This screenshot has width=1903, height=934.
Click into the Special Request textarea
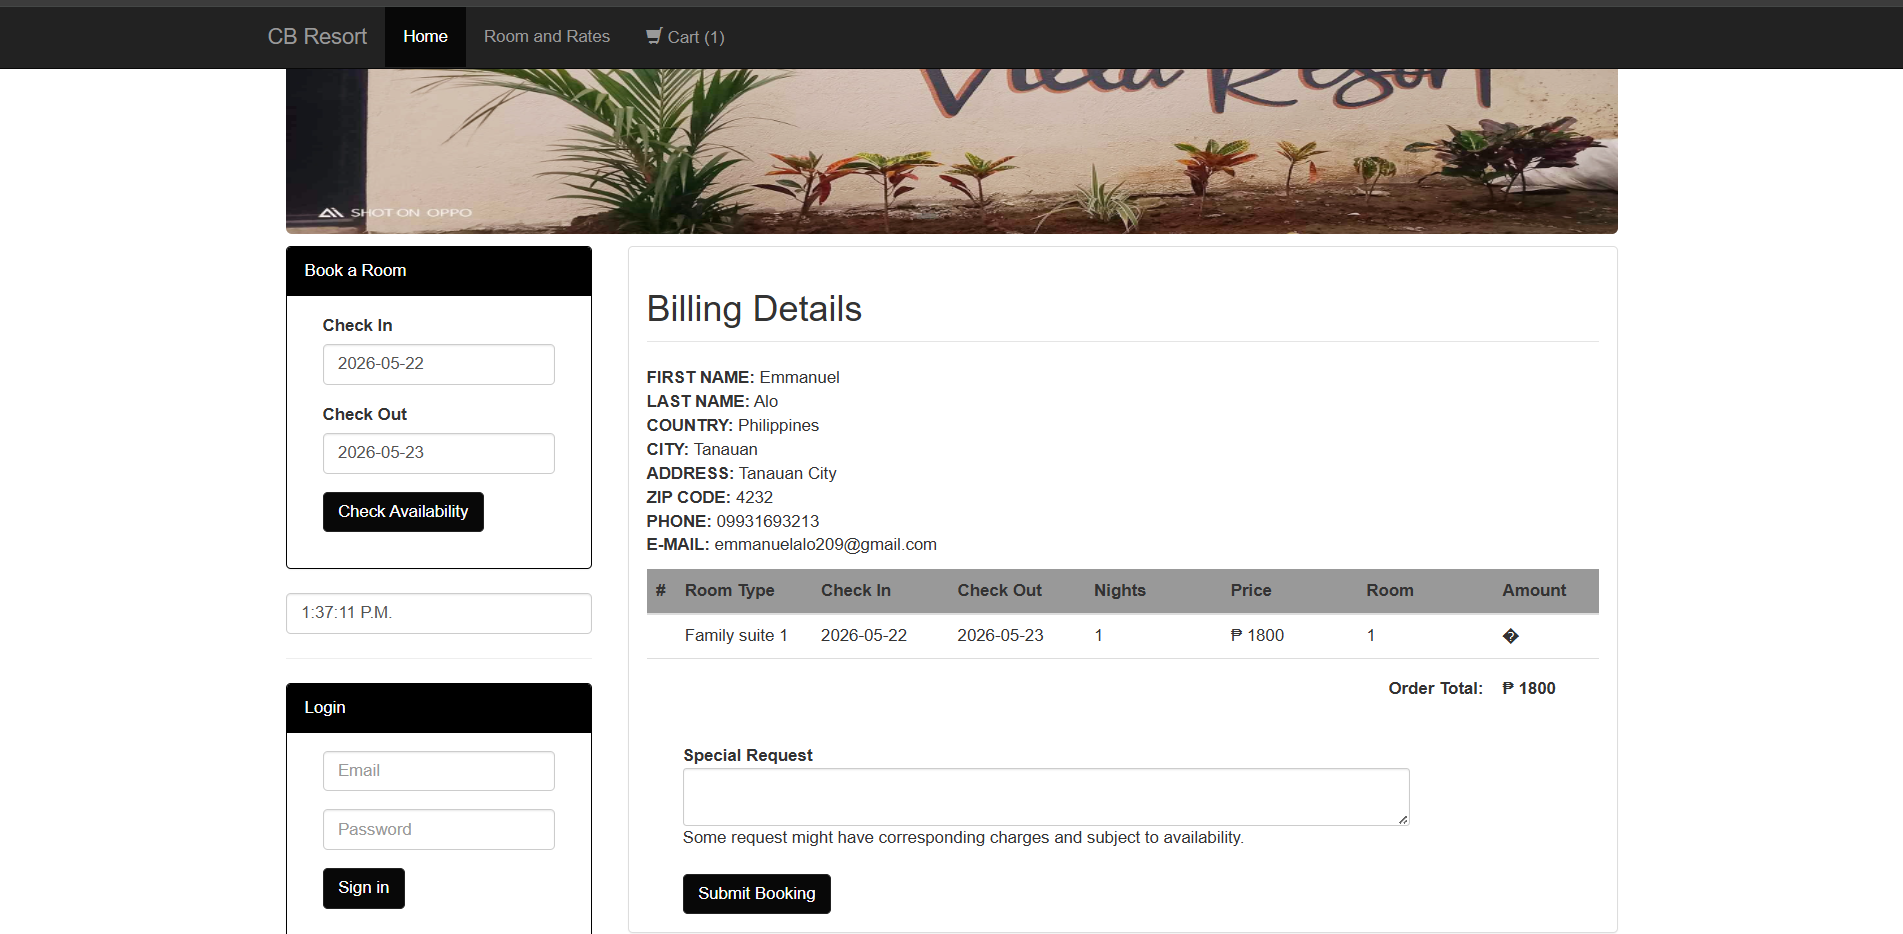point(1046,797)
